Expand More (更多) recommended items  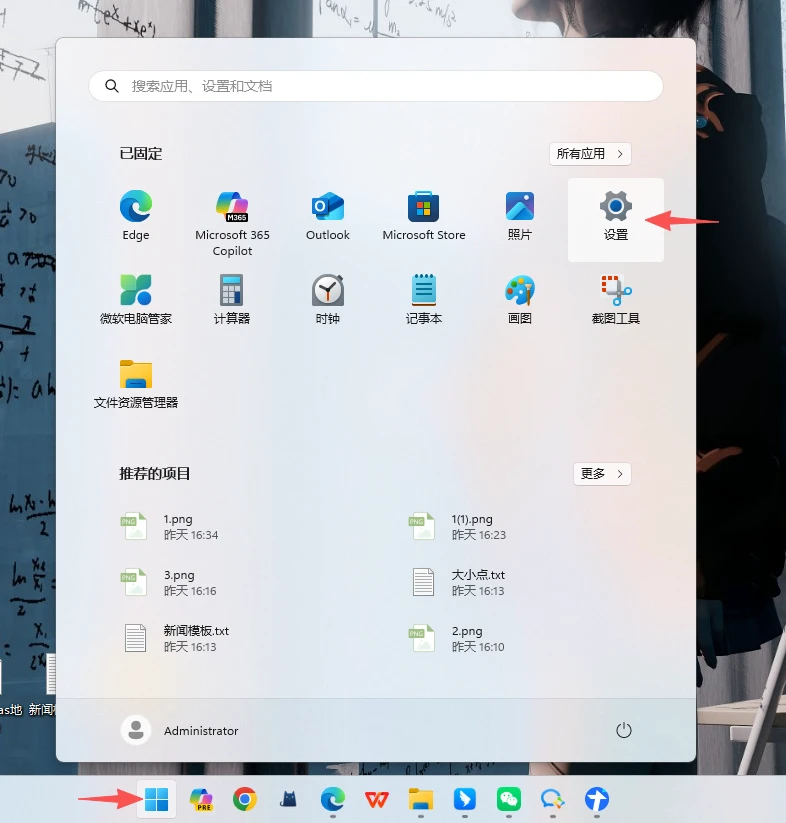tap(602, 474)
